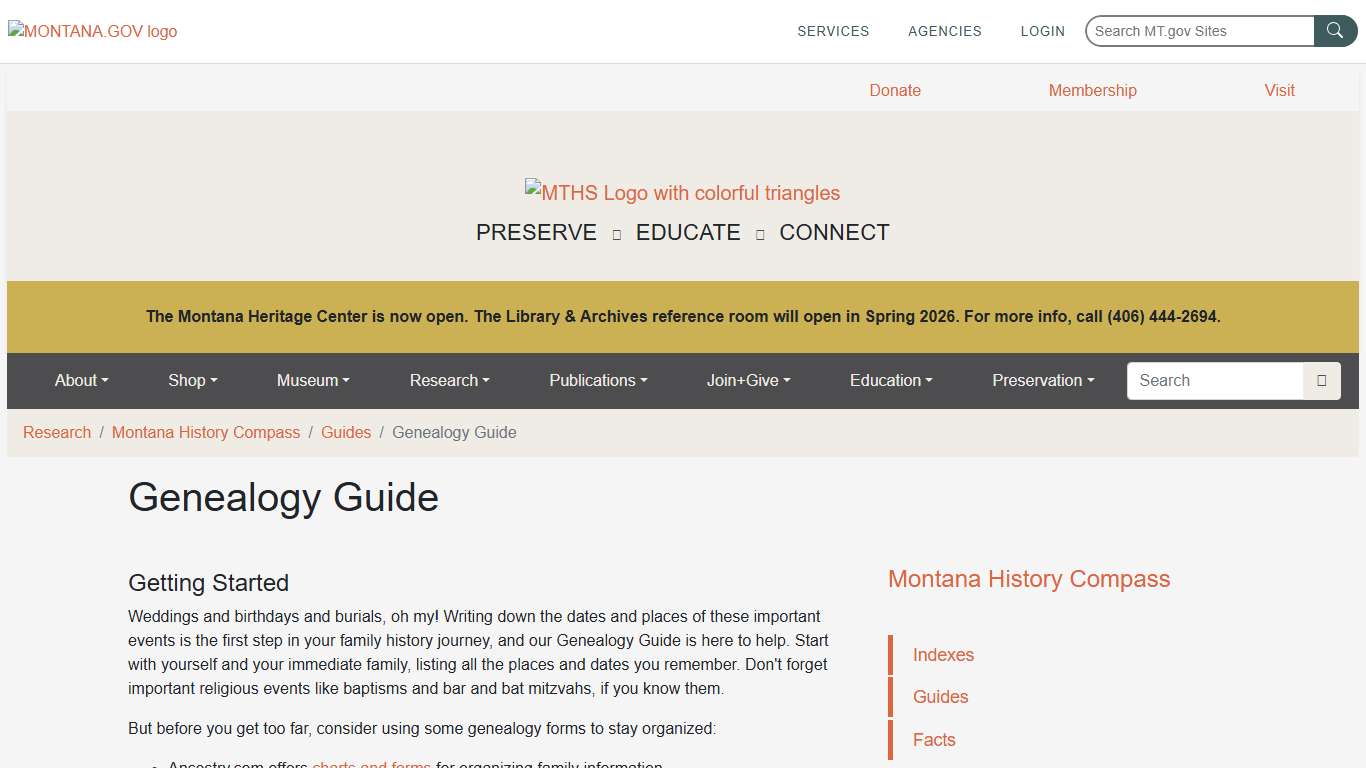This screenshot has width=1366, height=768.
Task: Open the About menu
Action: tap(81, 381)
